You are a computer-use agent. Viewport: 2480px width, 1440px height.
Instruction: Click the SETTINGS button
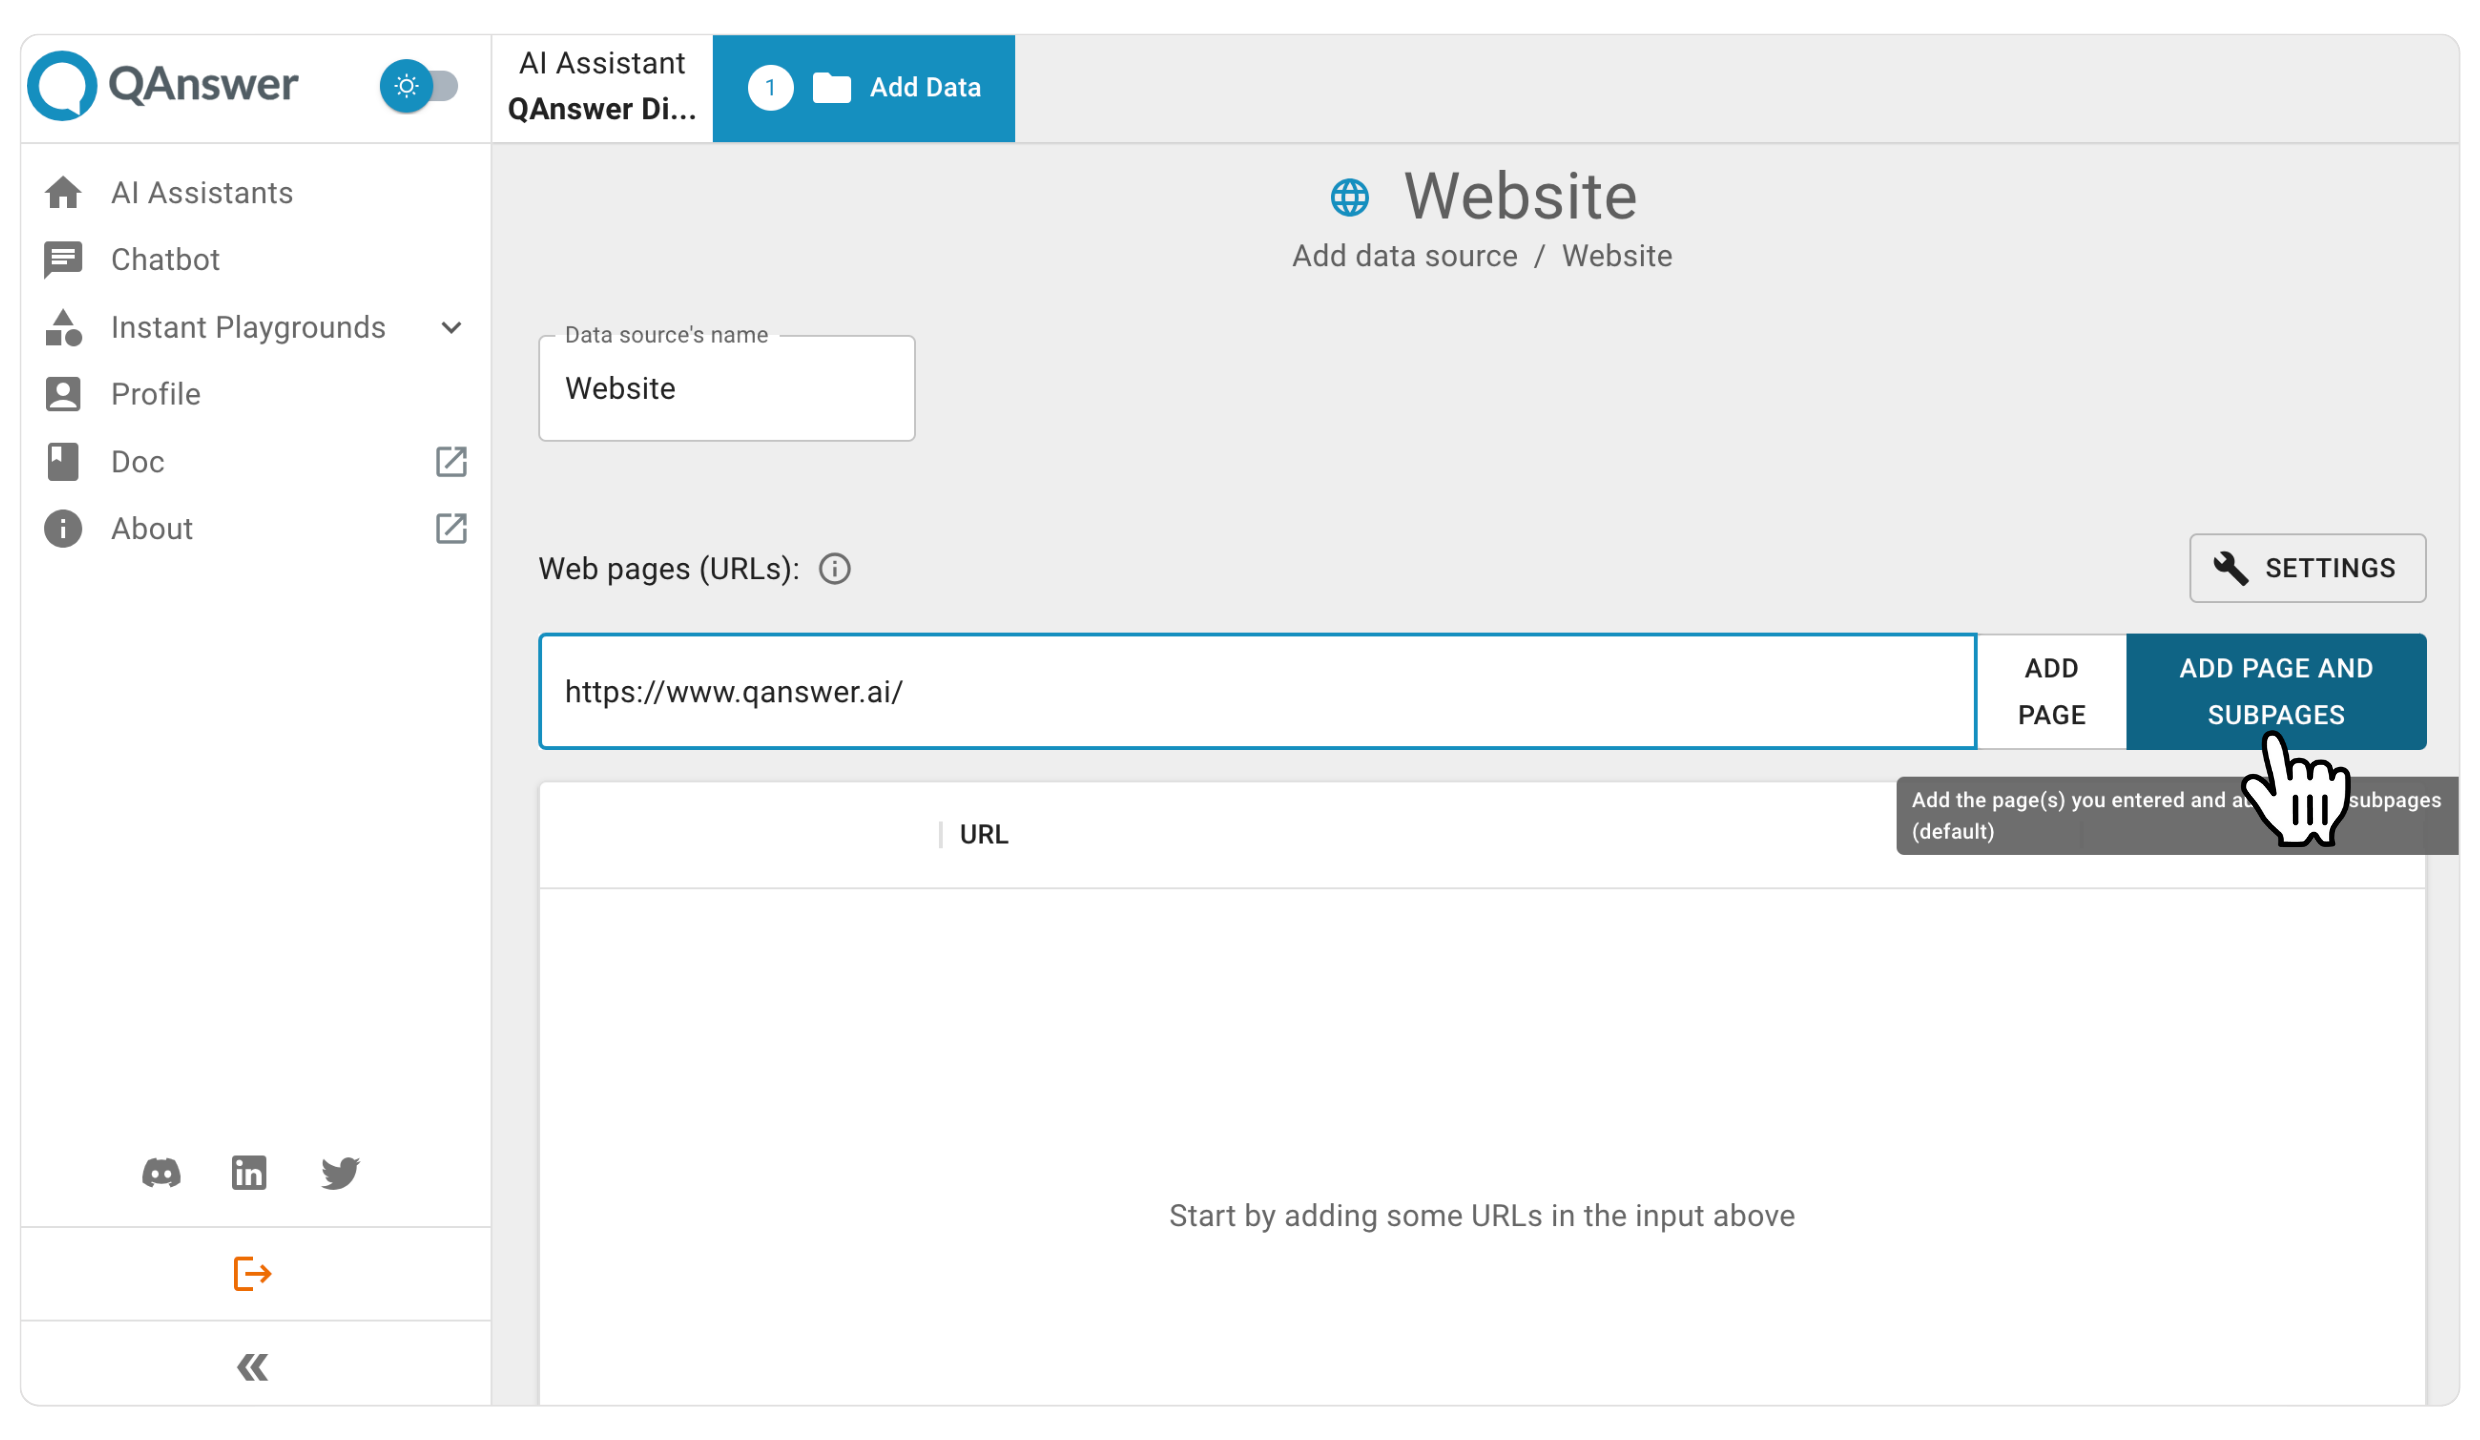(x=2307, y=567)
